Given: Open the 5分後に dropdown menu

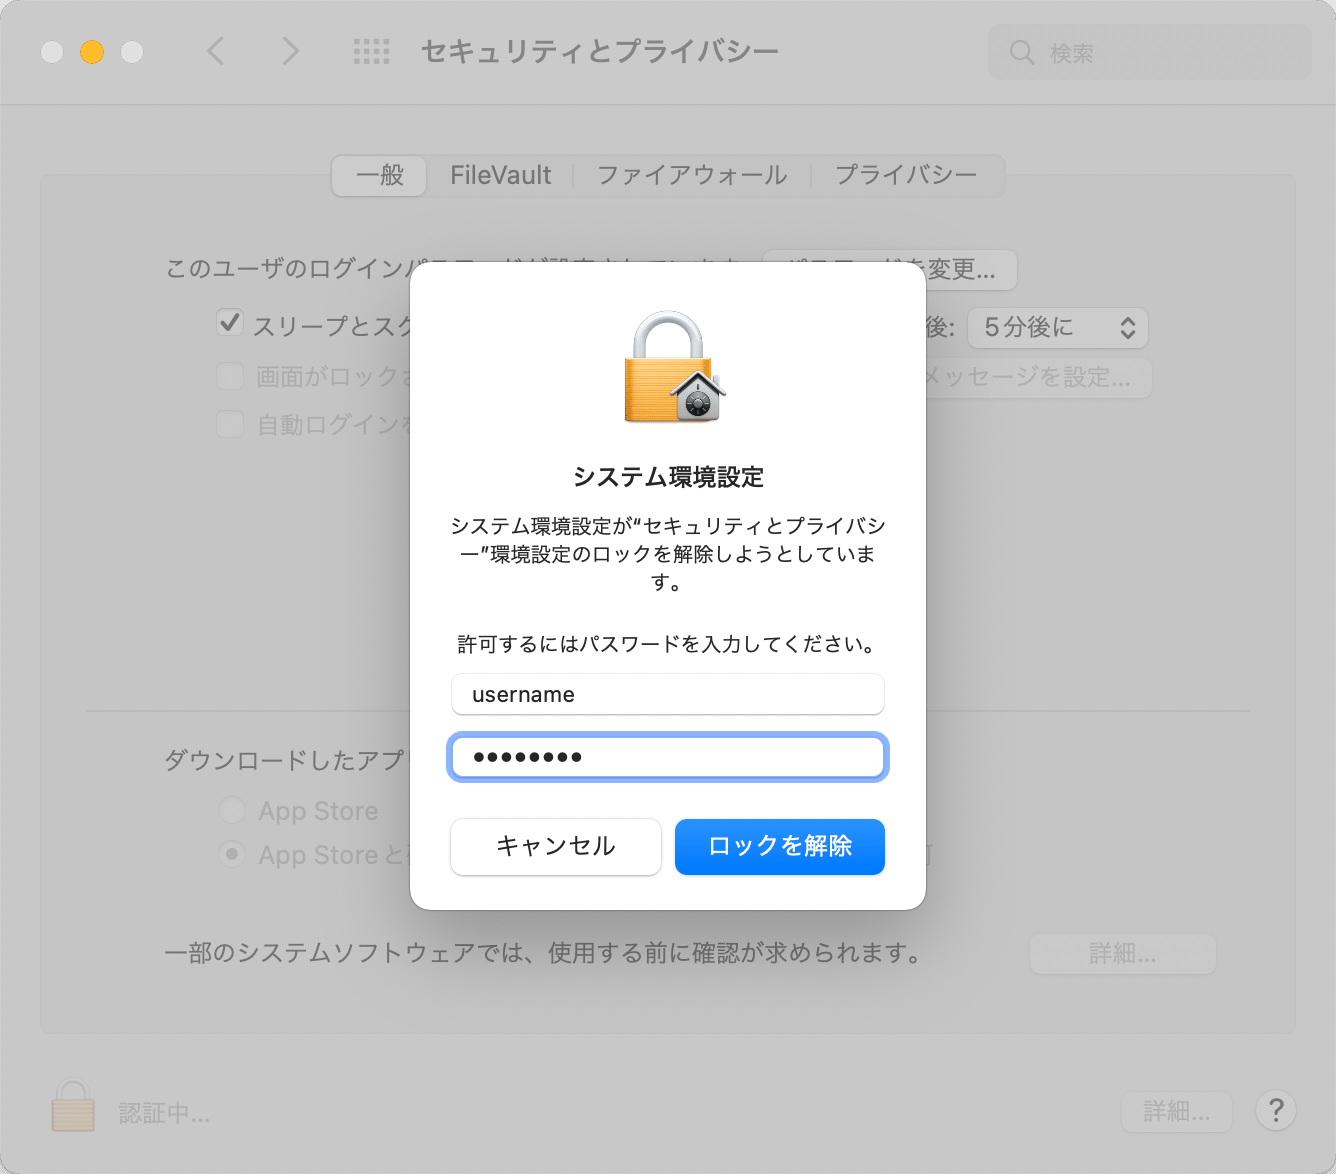Looking at the screenshot, I should pos(1057,327).
